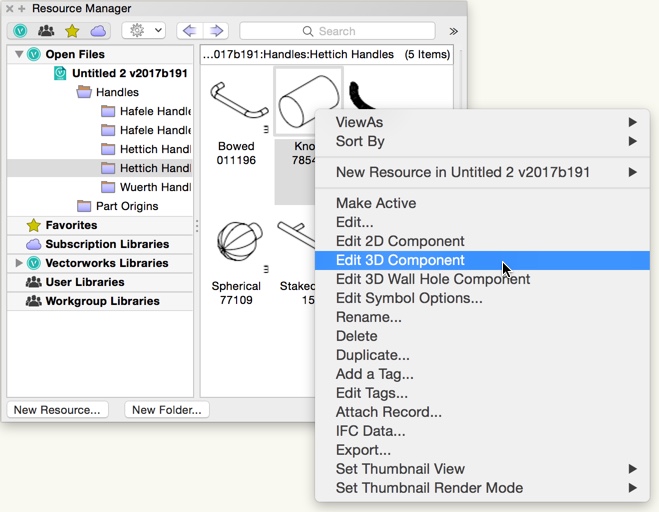Expand the Vectorworks Libraries section

[18, 263]
